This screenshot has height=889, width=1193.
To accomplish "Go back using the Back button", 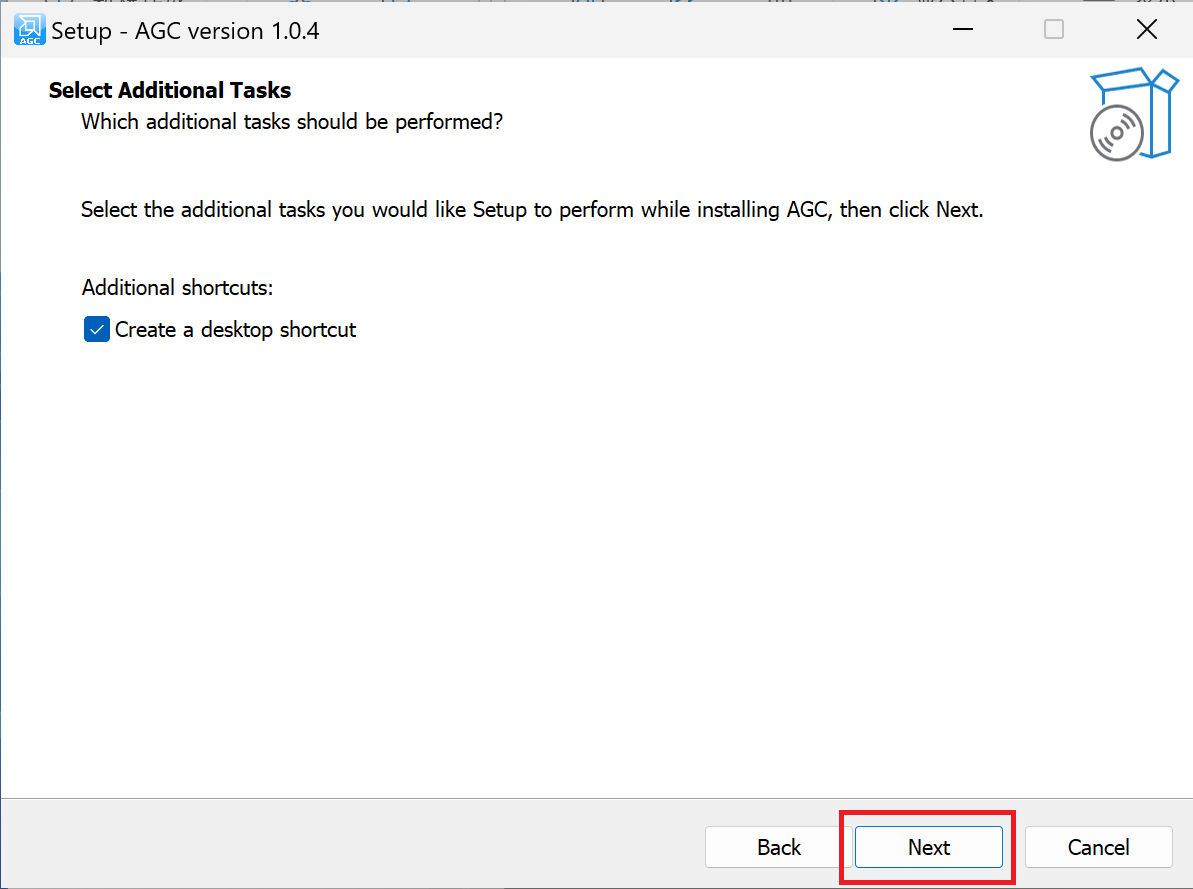I will [779, 847].
